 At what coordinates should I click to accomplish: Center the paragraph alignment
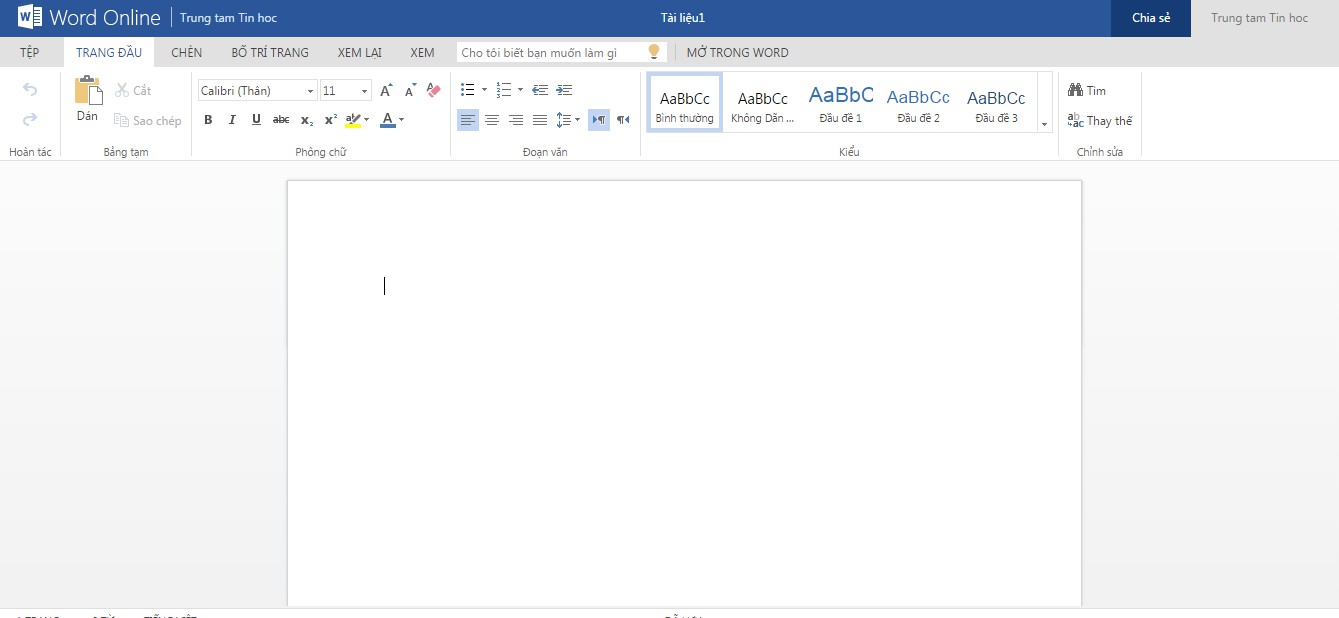click(x=492, y=119)
